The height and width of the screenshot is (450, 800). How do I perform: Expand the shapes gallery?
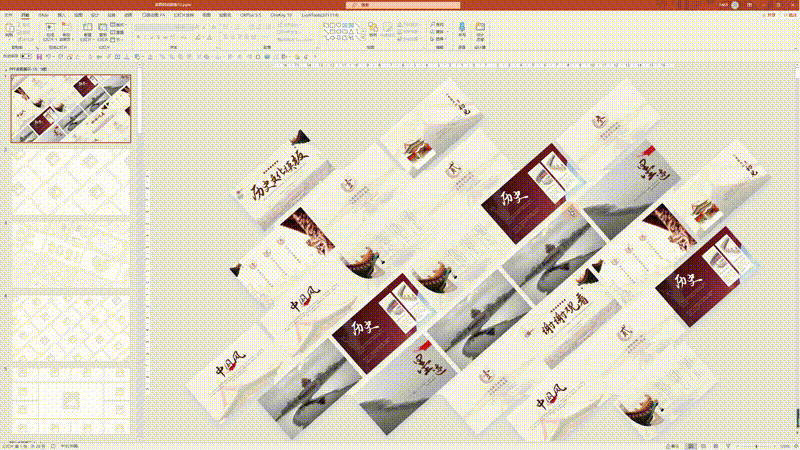coord(363,39)
